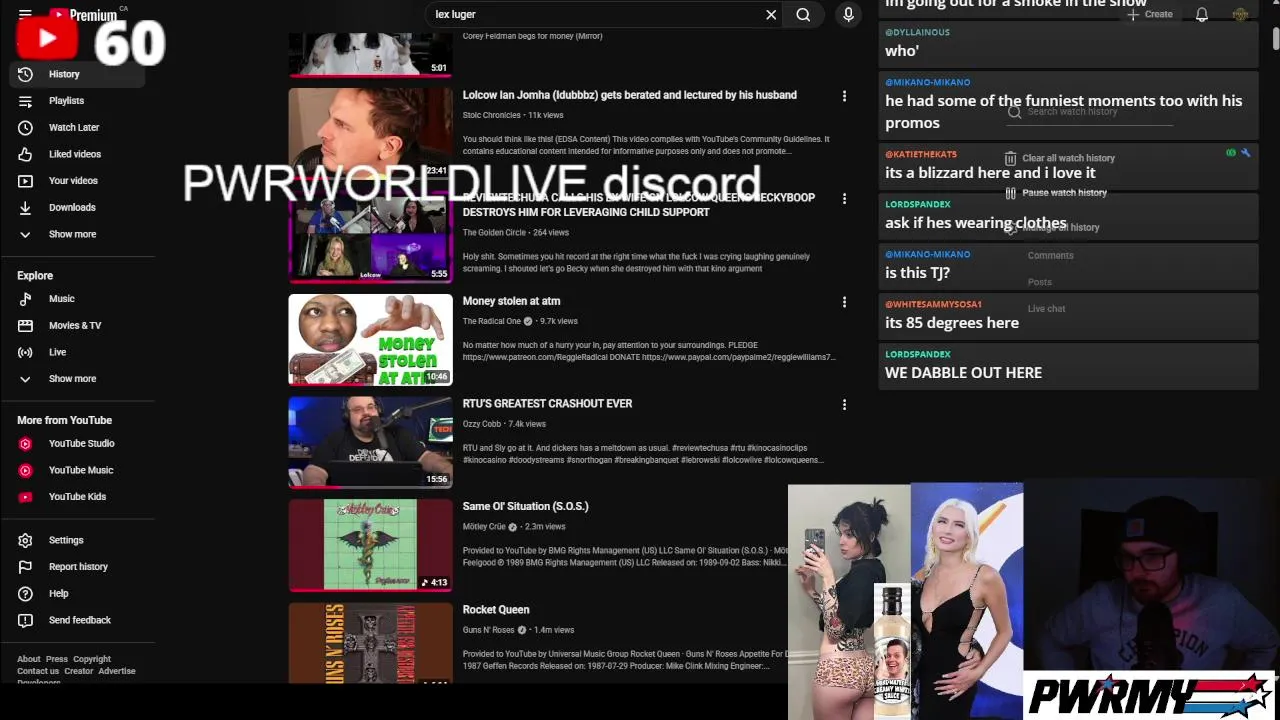
Task: Go to the Stoic Chronicles channel
Action: [x=491, y=115]
